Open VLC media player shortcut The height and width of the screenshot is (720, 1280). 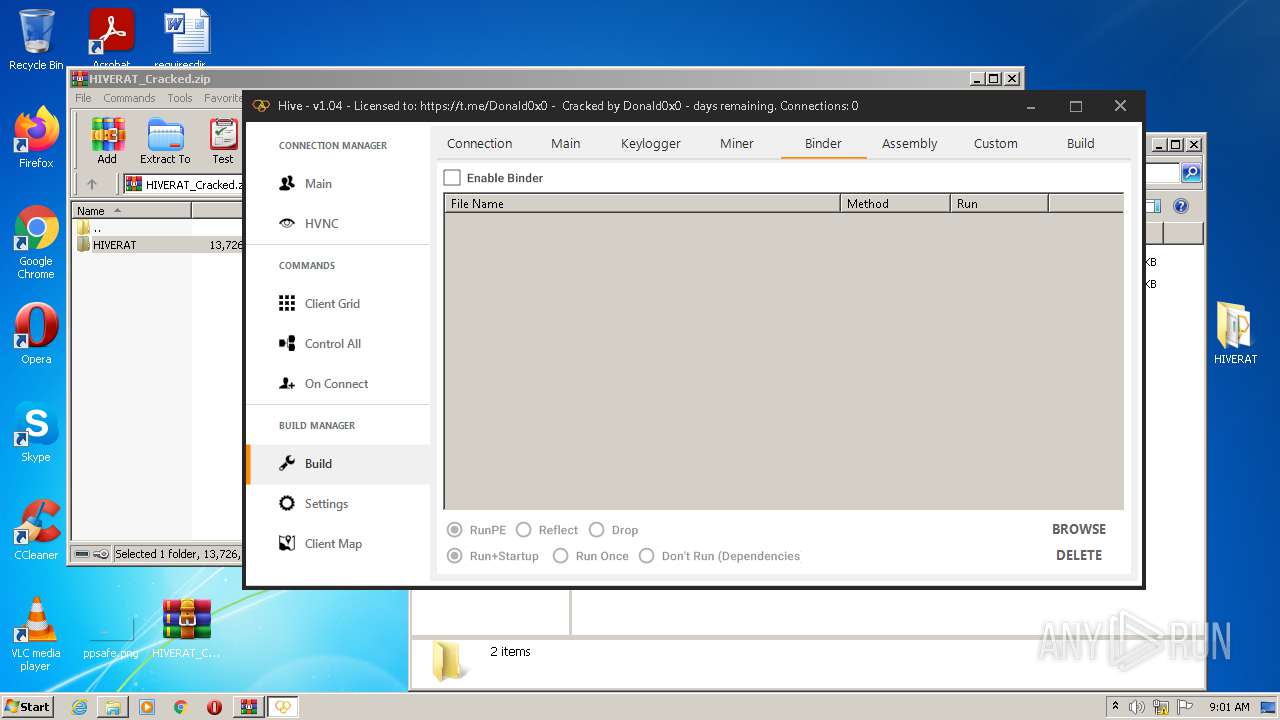pos(36,634)
